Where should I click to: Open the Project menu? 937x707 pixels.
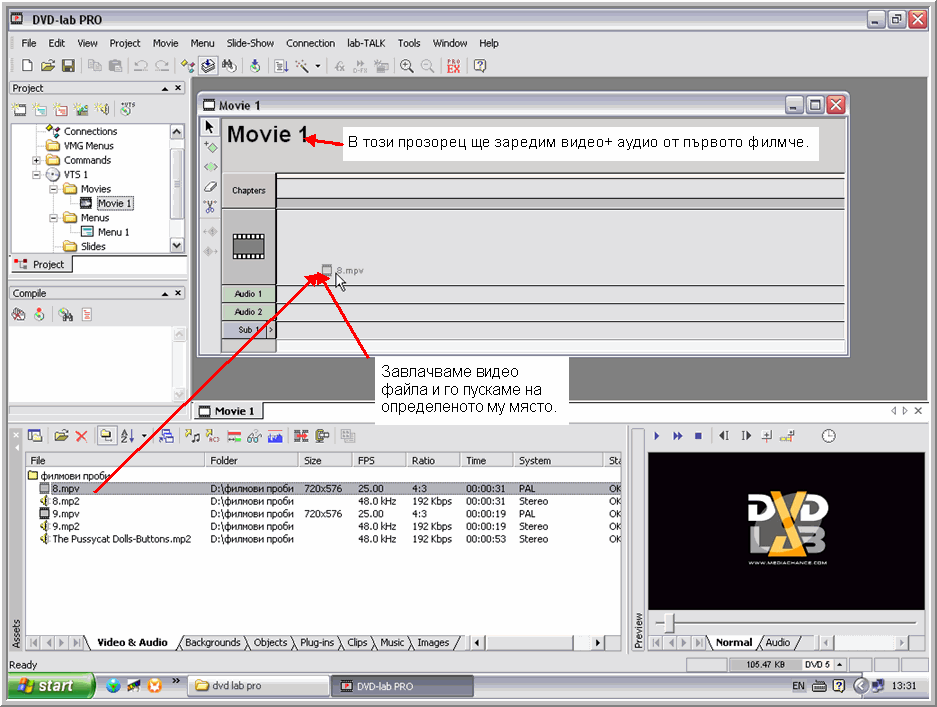click(x=125, y=43)
